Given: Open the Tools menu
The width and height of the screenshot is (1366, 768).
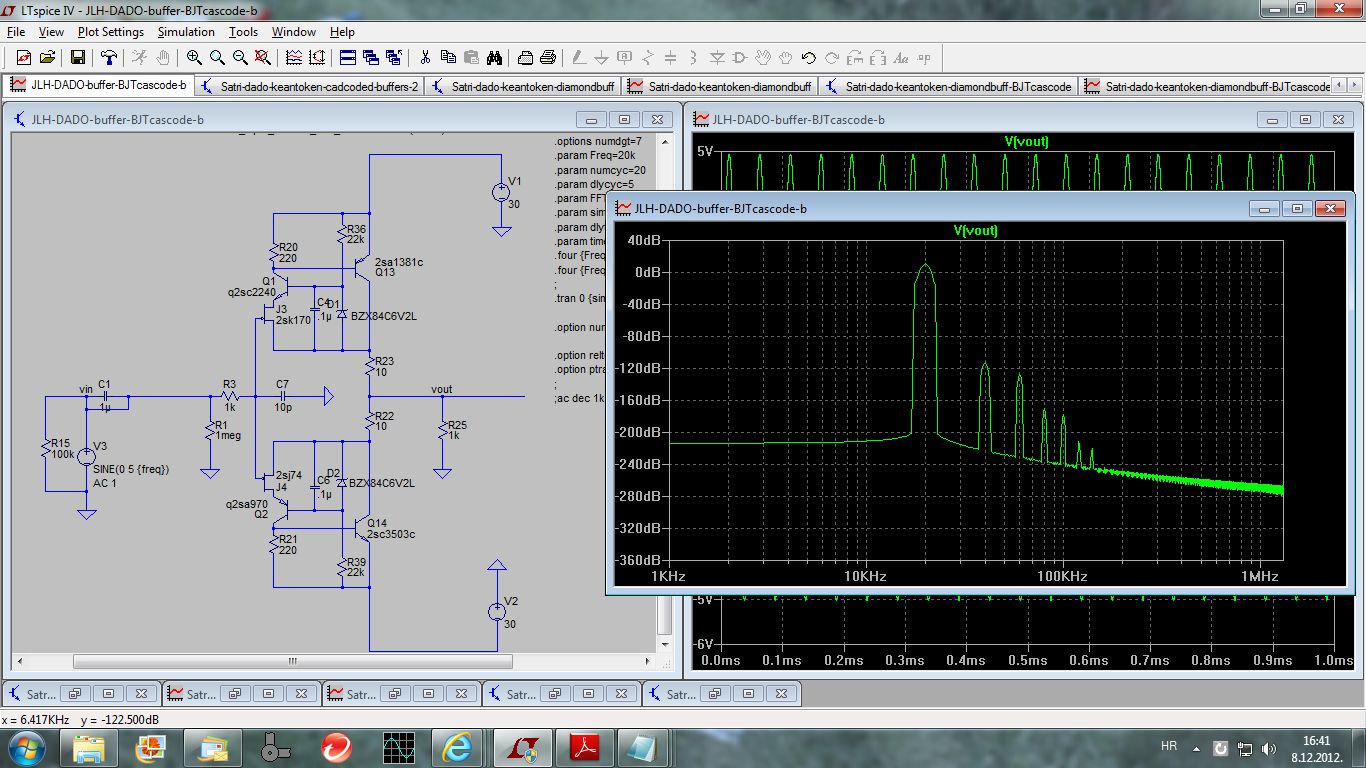Looking at the screenshot, I should click(x=243, y=32).
